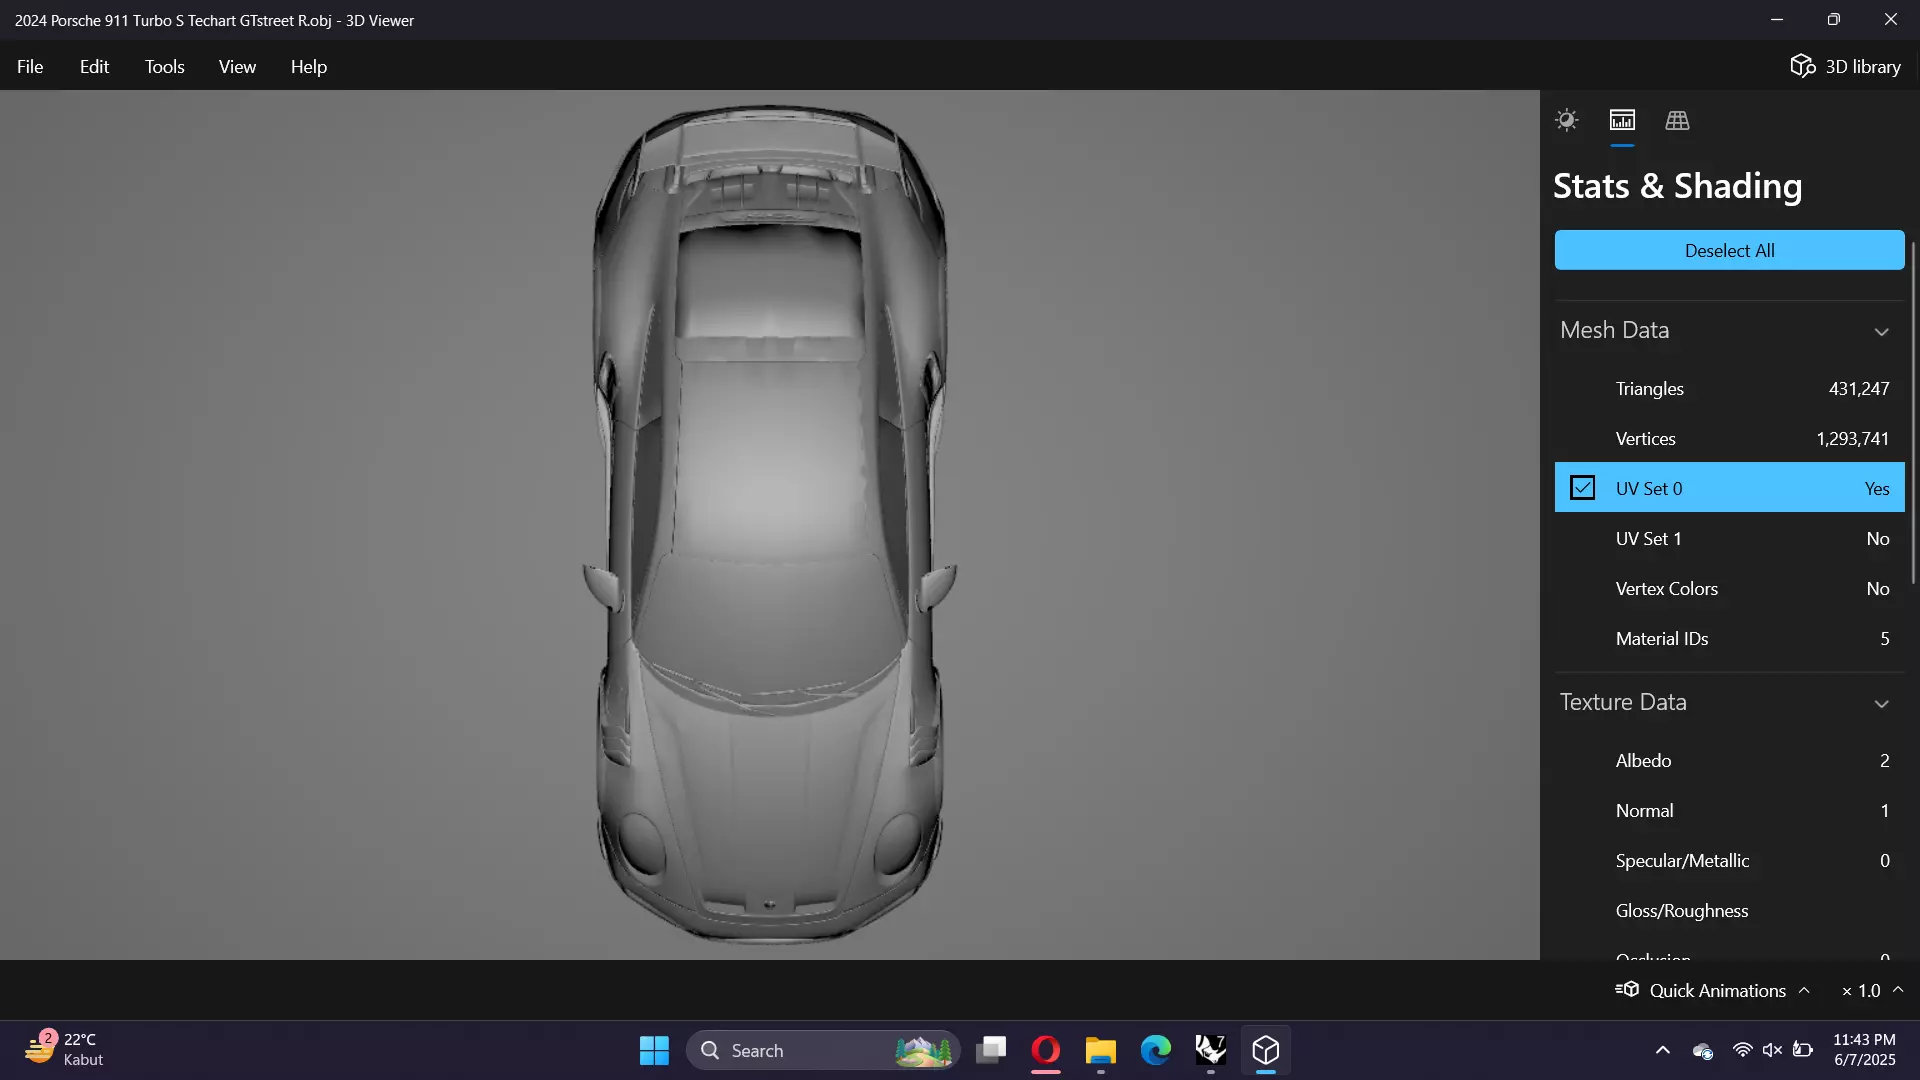
Task: Open the Grid & Views tab icon
Action: pyautogui.click(x=1677, y=120)
